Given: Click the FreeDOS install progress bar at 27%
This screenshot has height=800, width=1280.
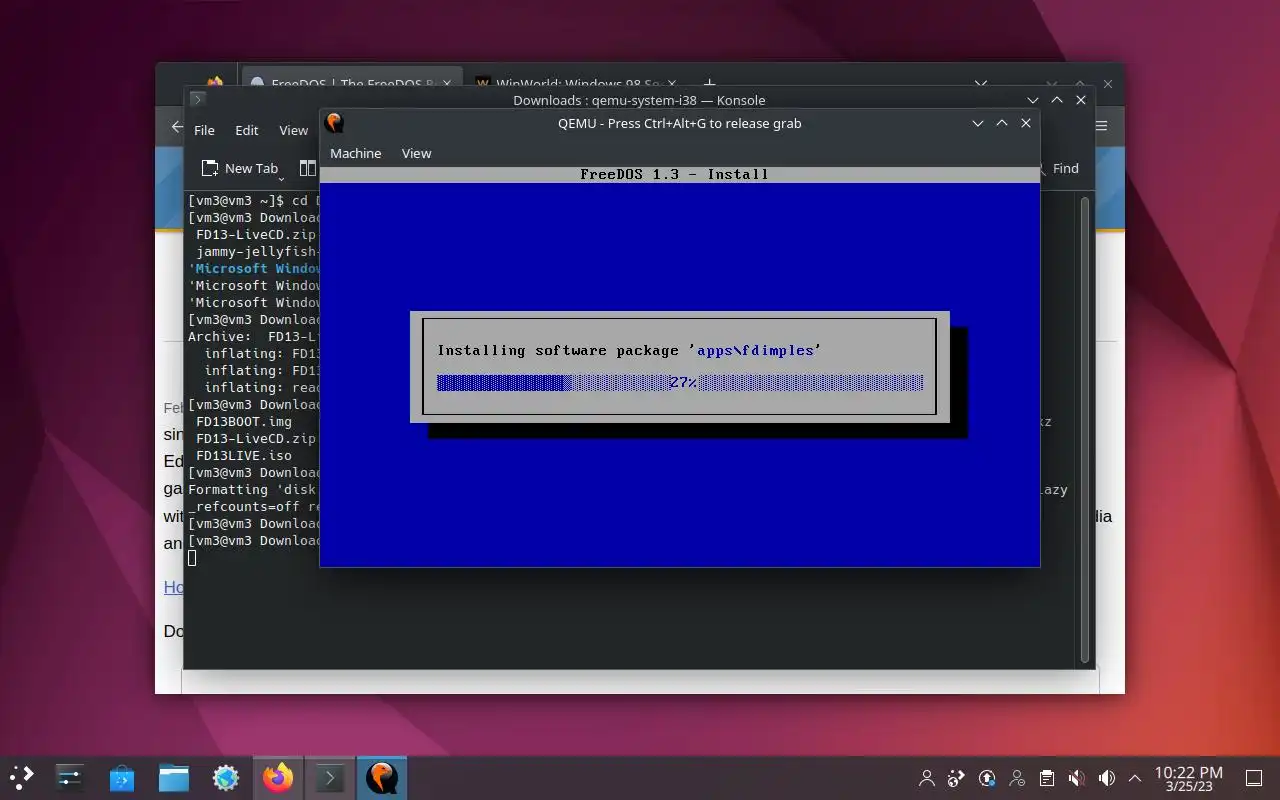Looking at the screenshot, I should pyautogui.click(x=680, y=383).
